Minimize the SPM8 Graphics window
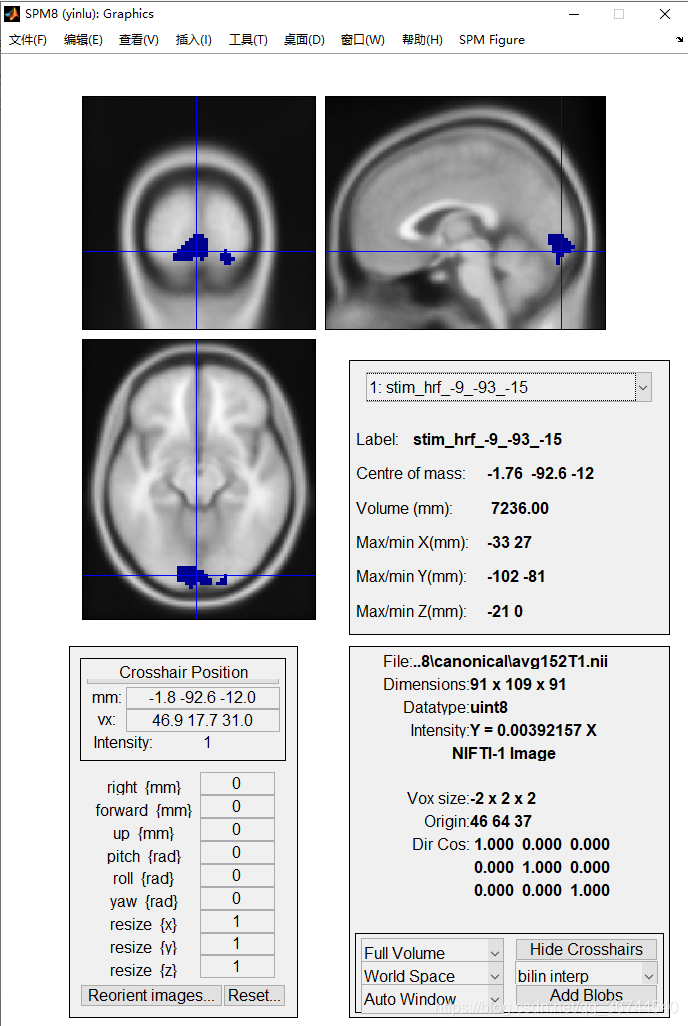Image resolution: width=688 pixels, height=1026 pixels. 574,14
